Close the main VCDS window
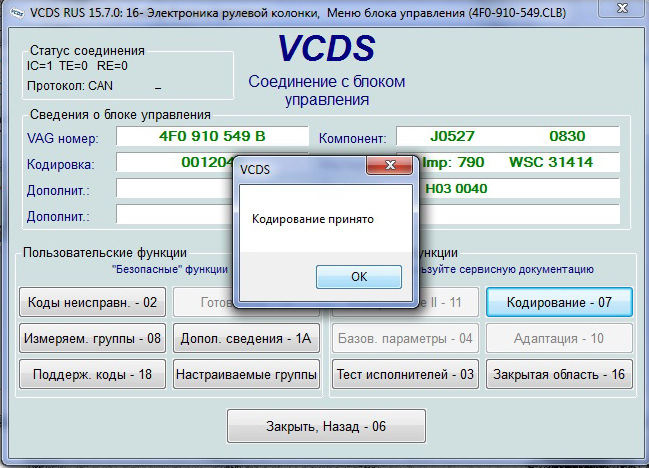This screenshot has width=649, height=468. [x=623, y=8]
